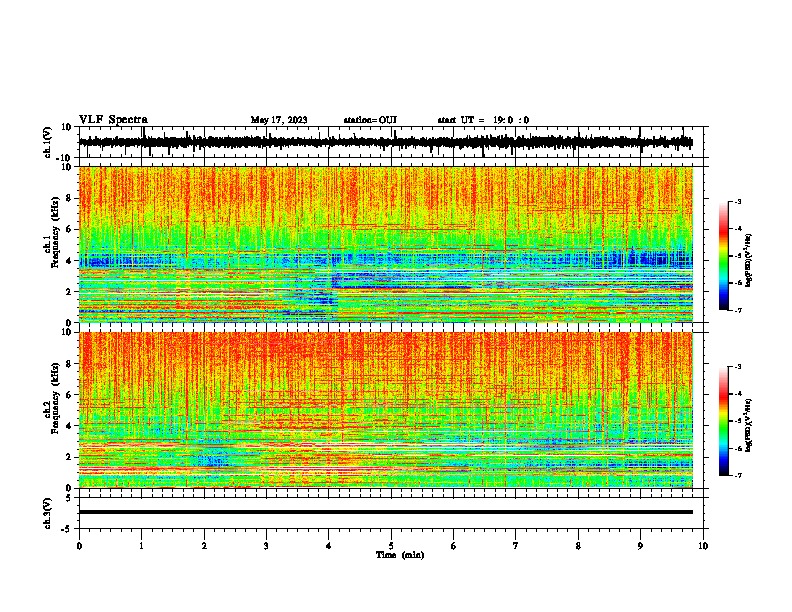
Task: Click time axis tick label '0'
Action: tap(79, 546)
